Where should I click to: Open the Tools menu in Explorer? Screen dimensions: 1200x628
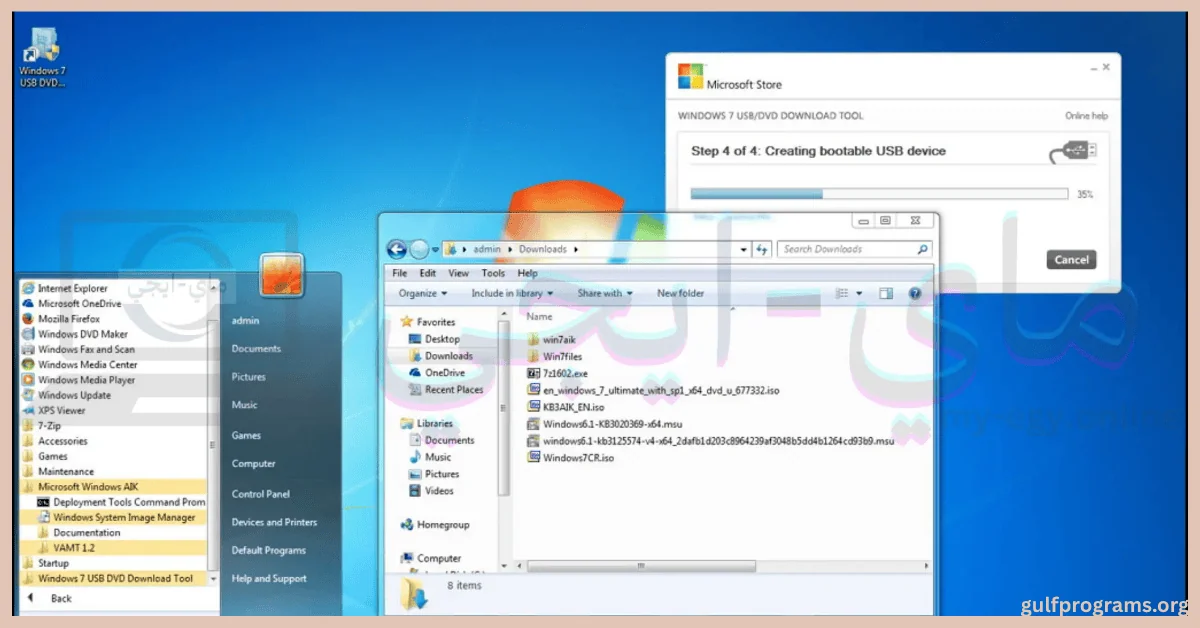[x=493, y=273]
